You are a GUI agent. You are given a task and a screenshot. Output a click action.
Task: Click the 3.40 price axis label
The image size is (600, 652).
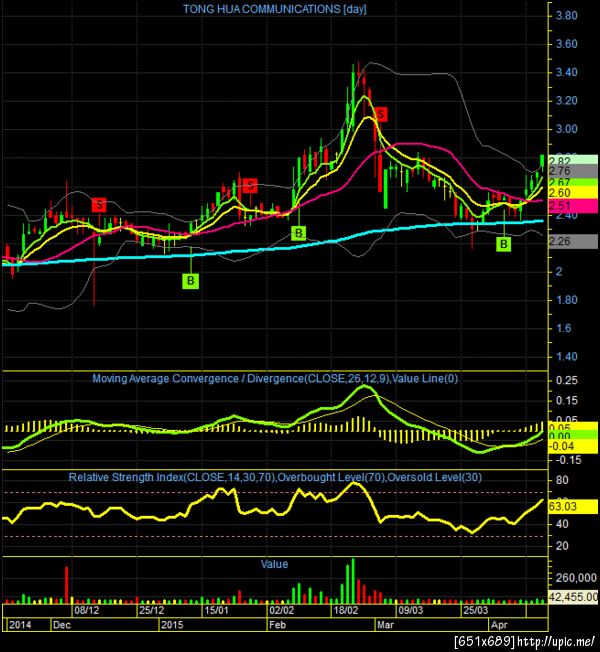(x=566, y=72)
